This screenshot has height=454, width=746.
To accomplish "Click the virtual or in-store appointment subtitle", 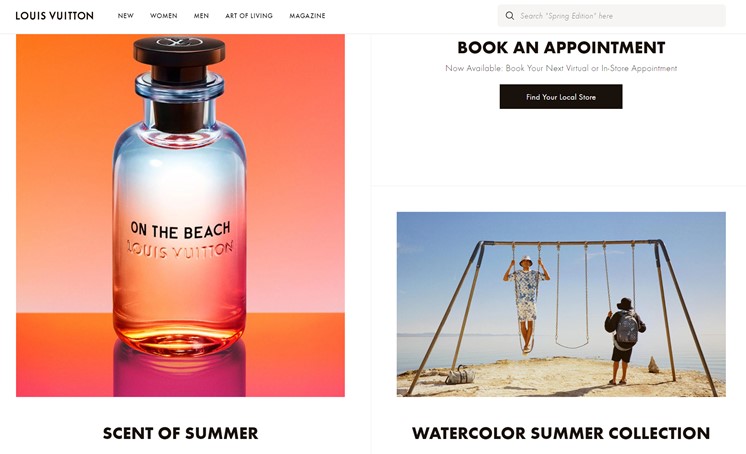I will [x=561, y=68].
